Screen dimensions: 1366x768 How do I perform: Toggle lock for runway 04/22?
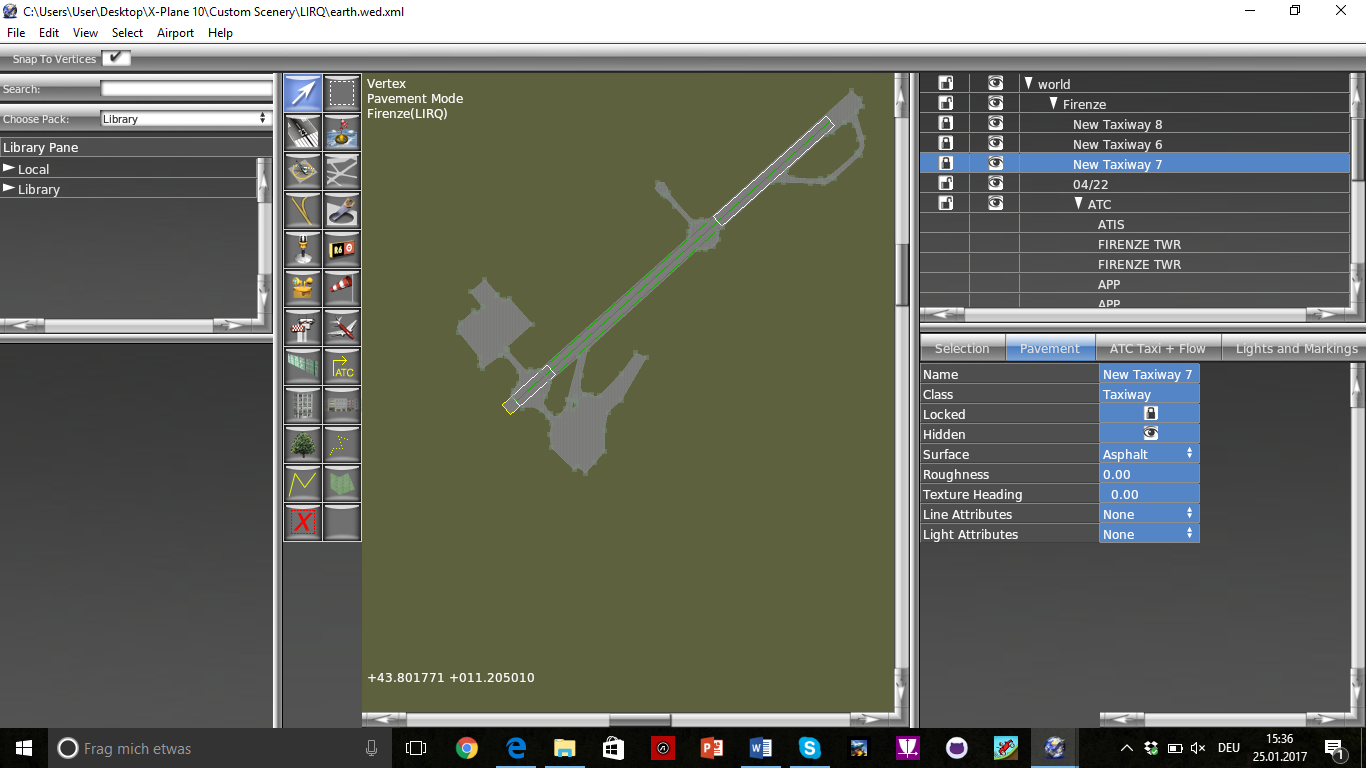pyautogui.click(x=945, y=183)
